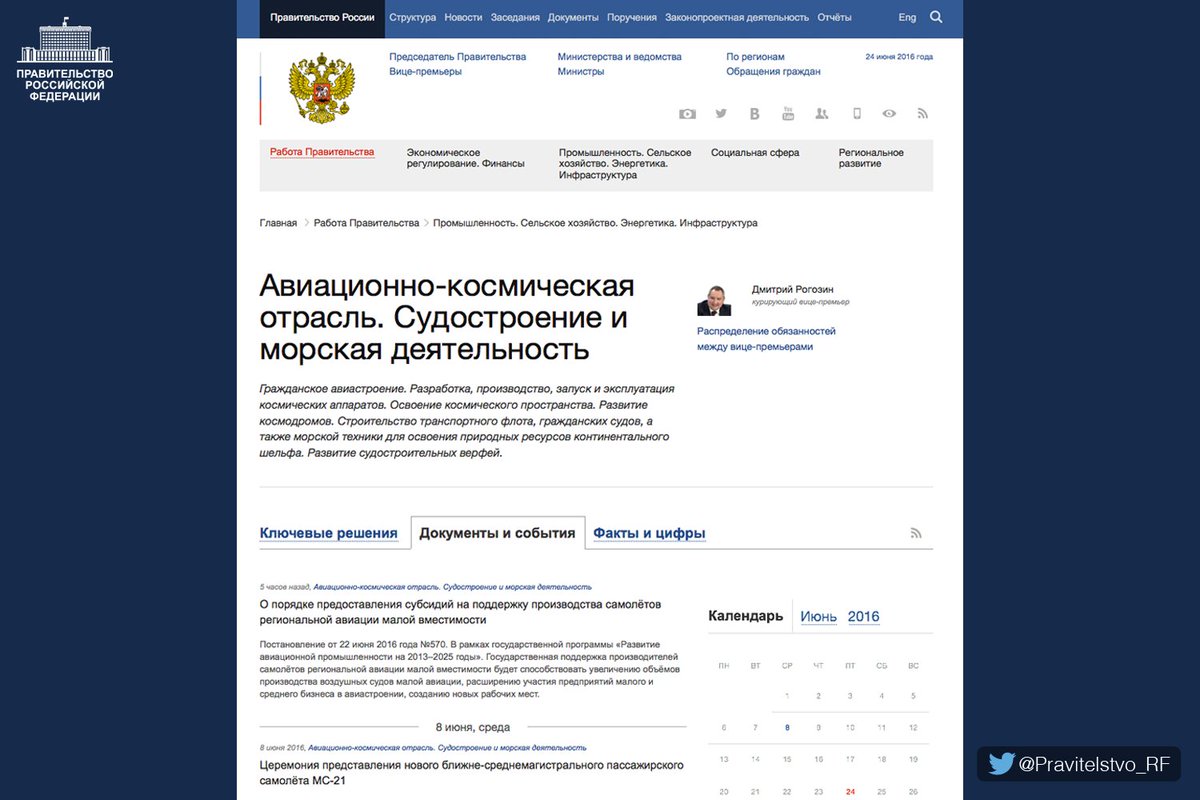The height and width of the screenshot is (800, 1200).
Task: Follow the Председатель Правительства link
Action: (x=458, y=57)
